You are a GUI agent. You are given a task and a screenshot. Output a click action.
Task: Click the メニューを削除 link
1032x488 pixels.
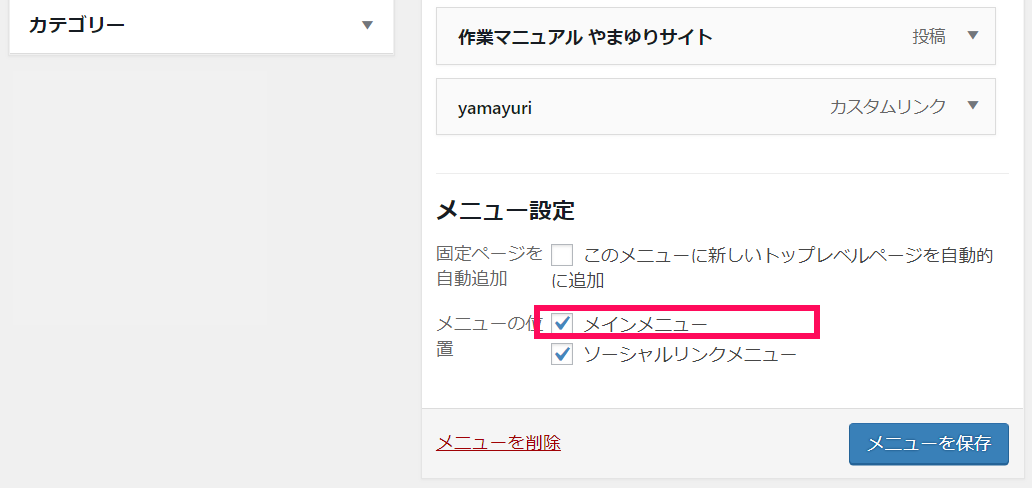(498, 443)
